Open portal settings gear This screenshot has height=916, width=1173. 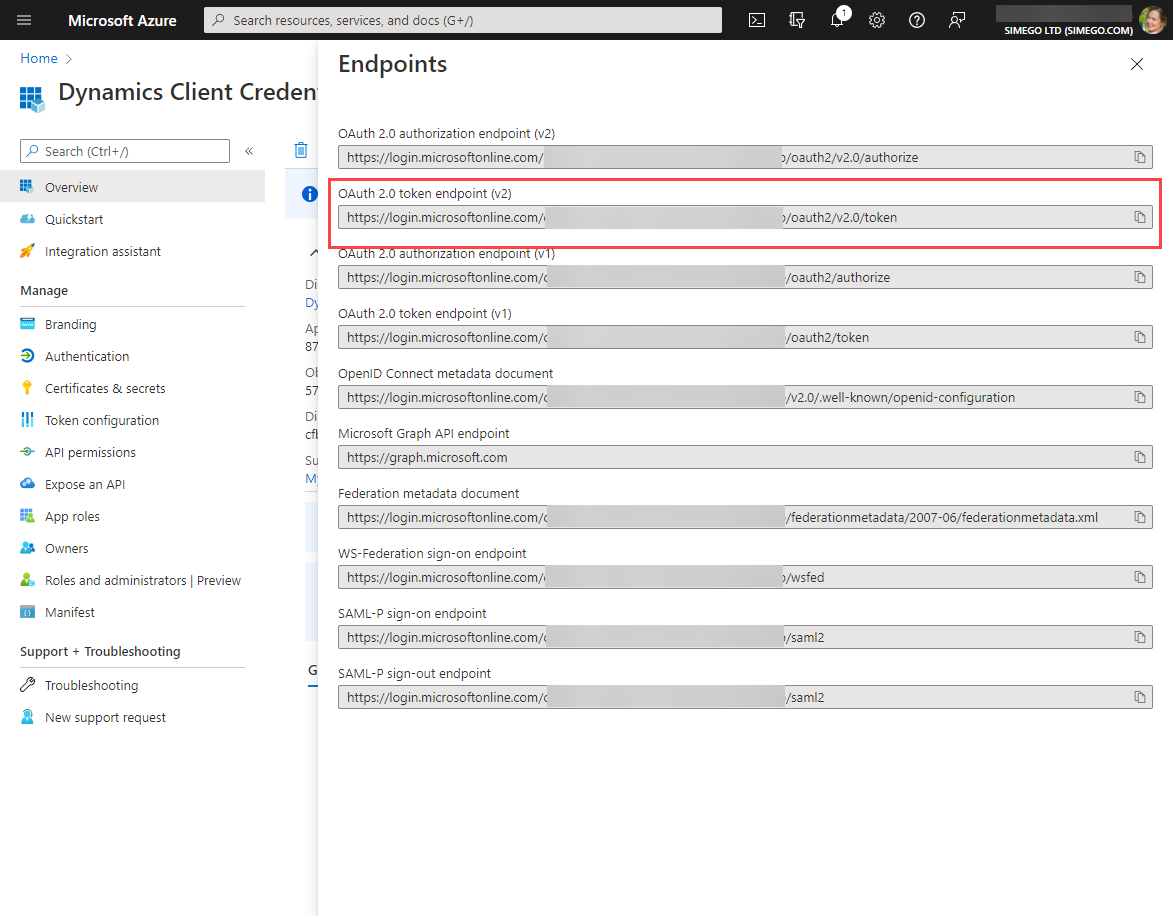877,20
